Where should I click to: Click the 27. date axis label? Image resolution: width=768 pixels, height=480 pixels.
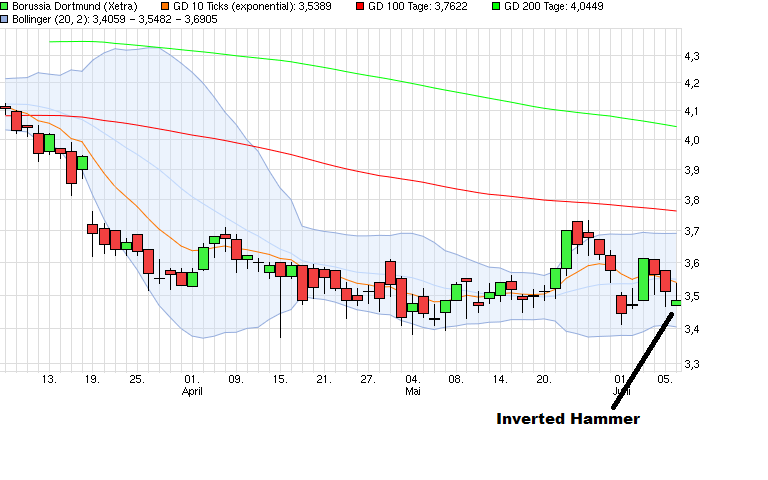[368, 380]
